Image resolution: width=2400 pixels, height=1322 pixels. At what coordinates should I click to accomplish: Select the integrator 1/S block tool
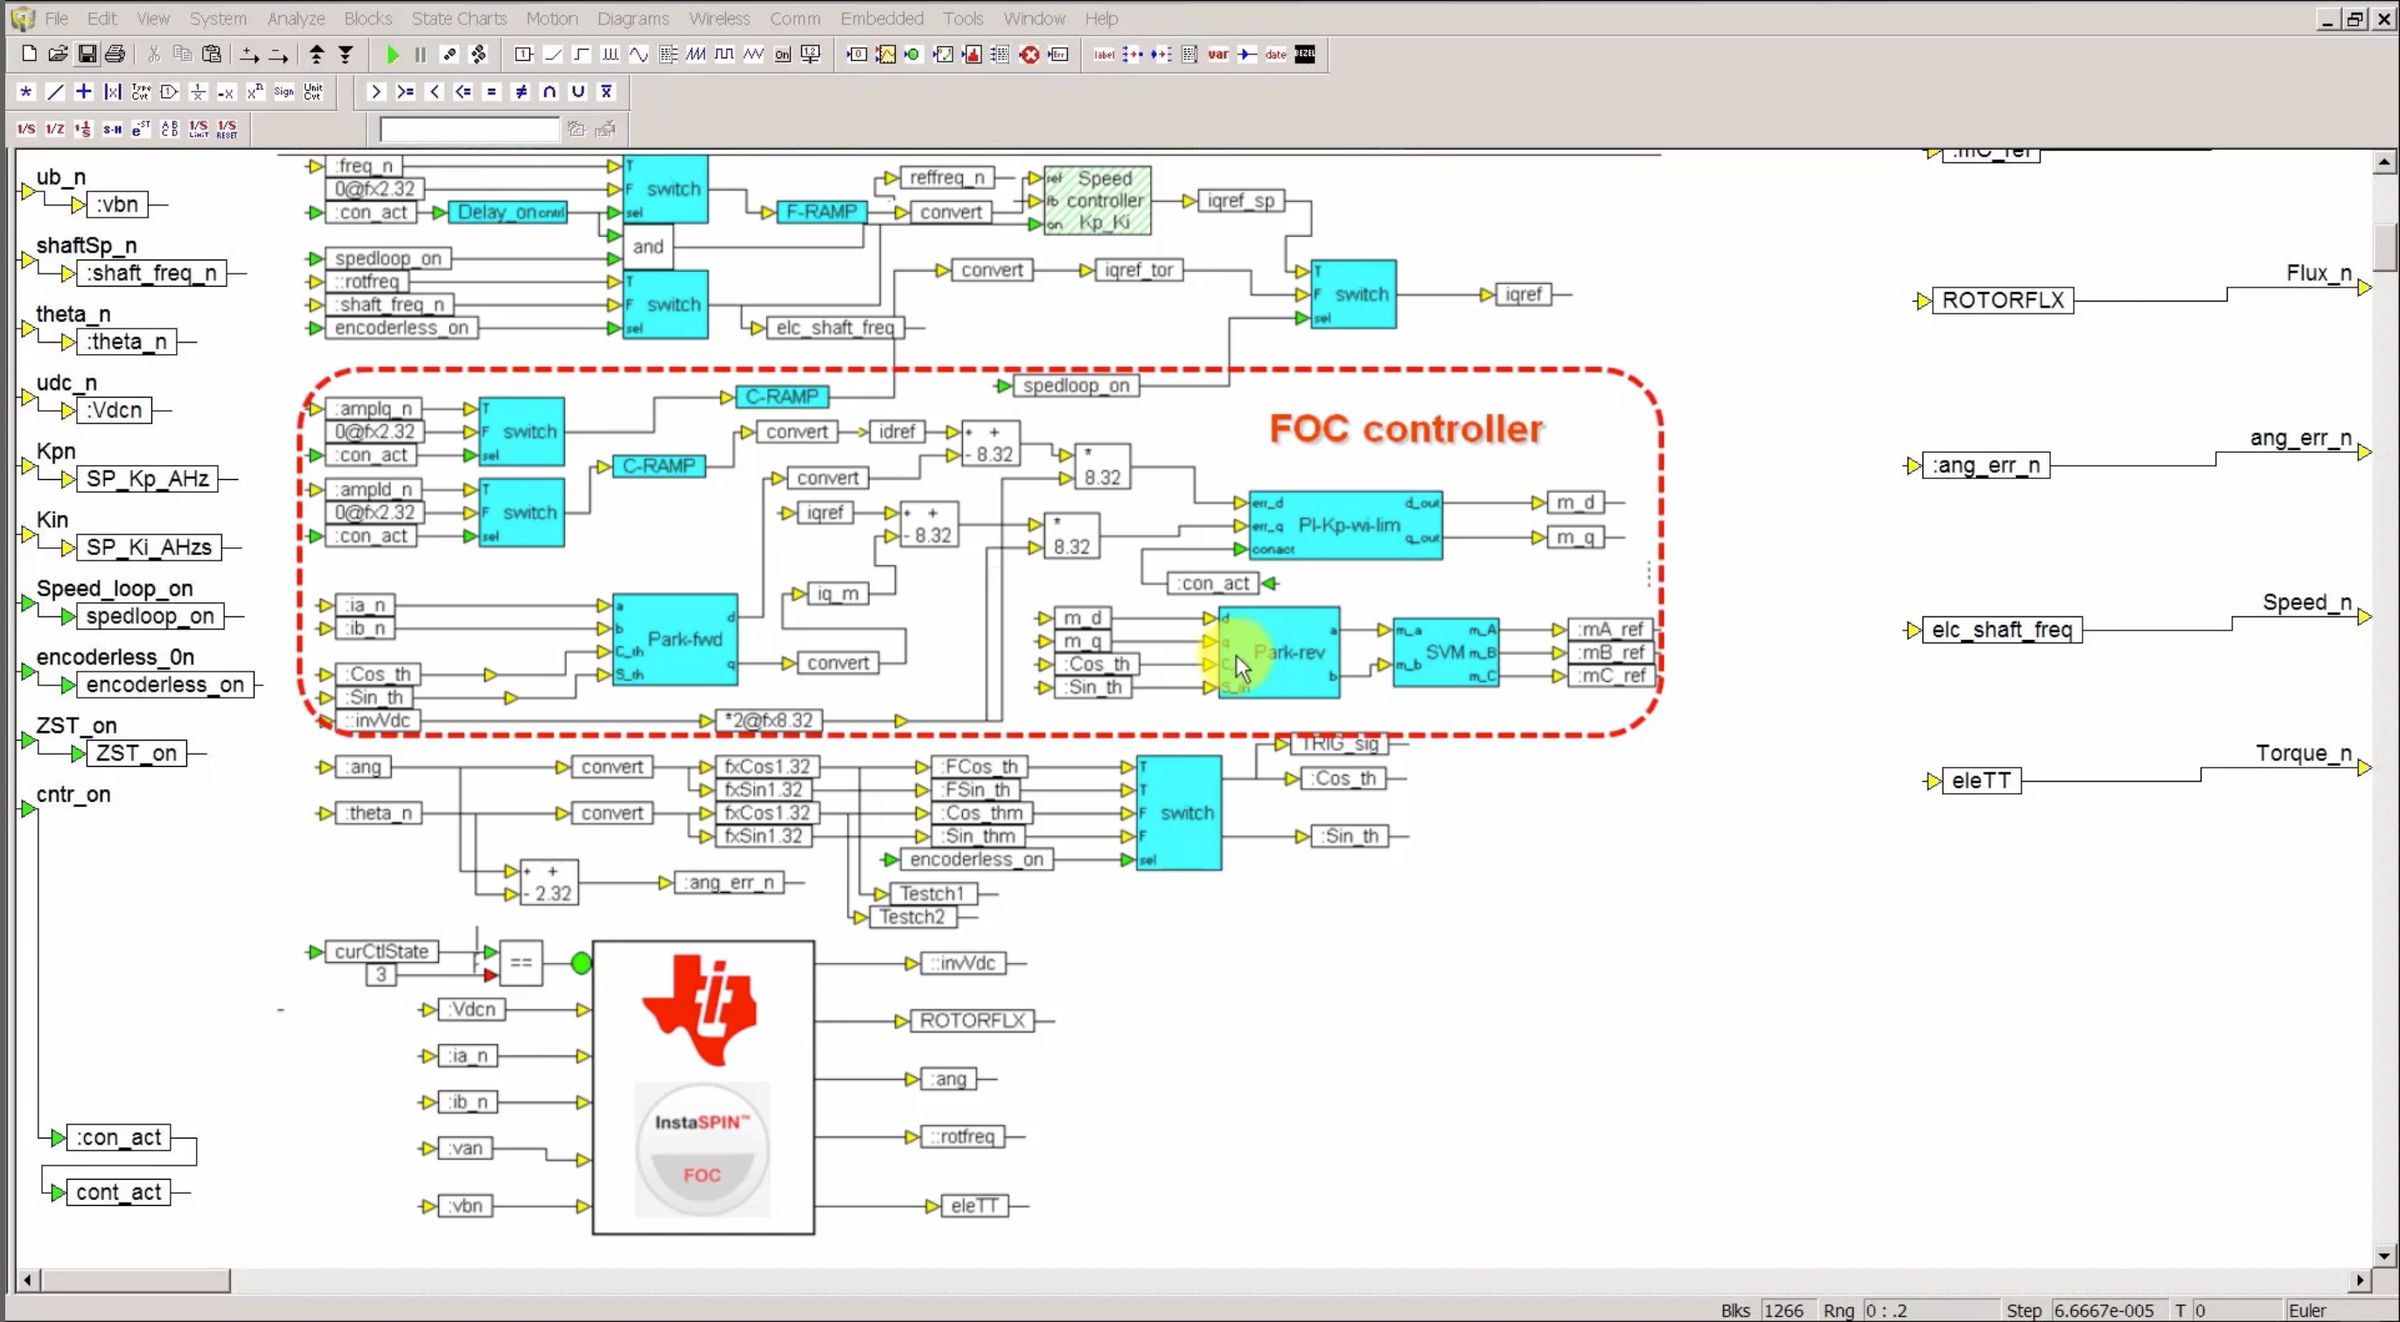tap(25, 128)
